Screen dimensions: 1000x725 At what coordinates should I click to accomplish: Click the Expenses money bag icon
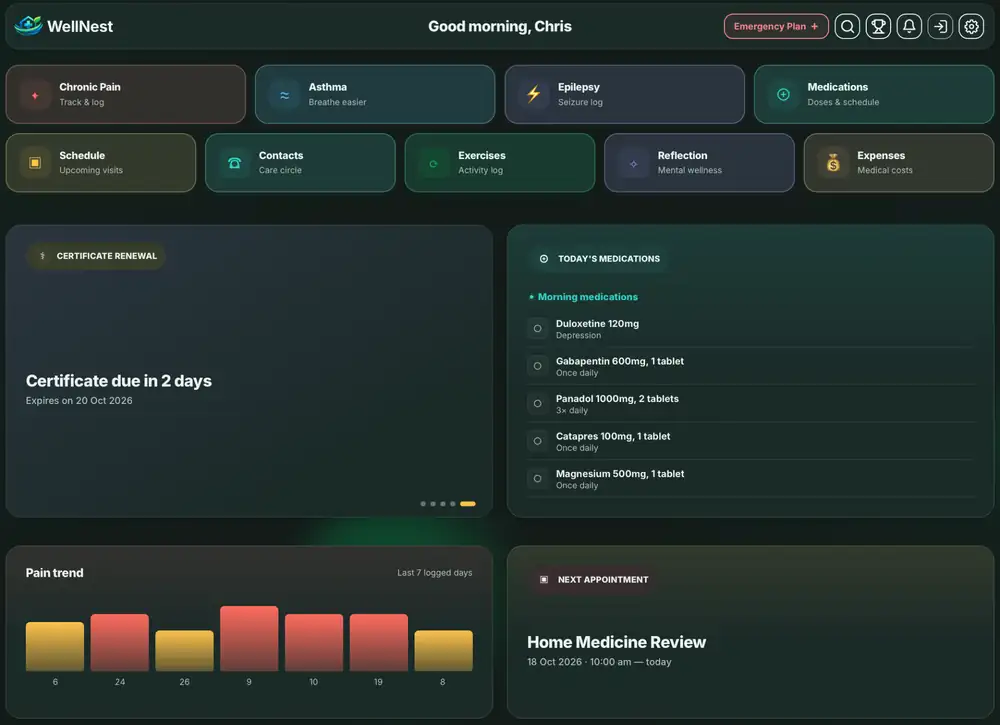click(x=833, y=163)
